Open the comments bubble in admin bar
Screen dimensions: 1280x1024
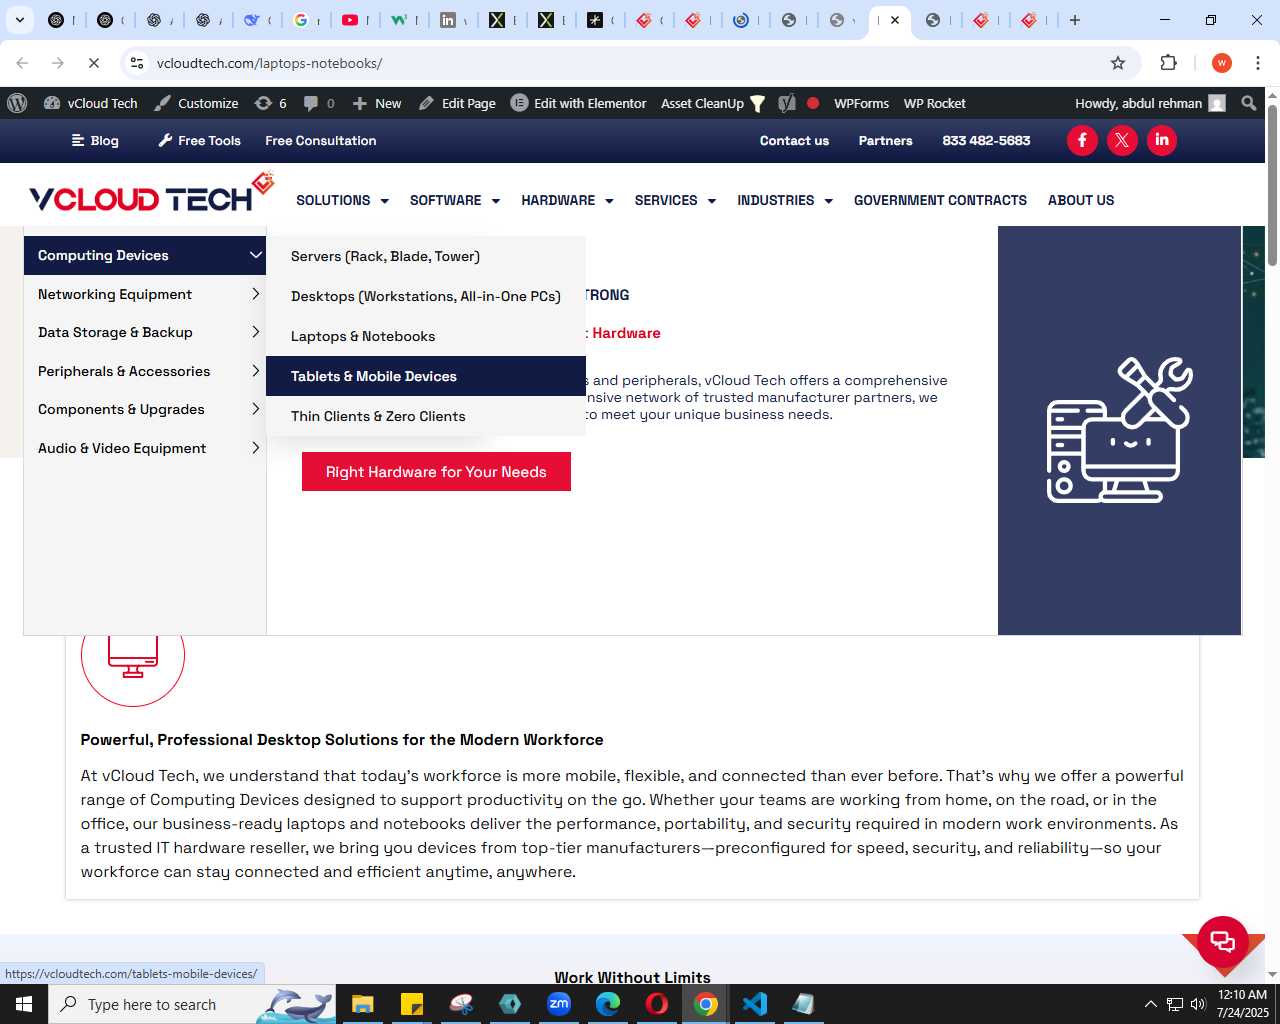point(319,103)
